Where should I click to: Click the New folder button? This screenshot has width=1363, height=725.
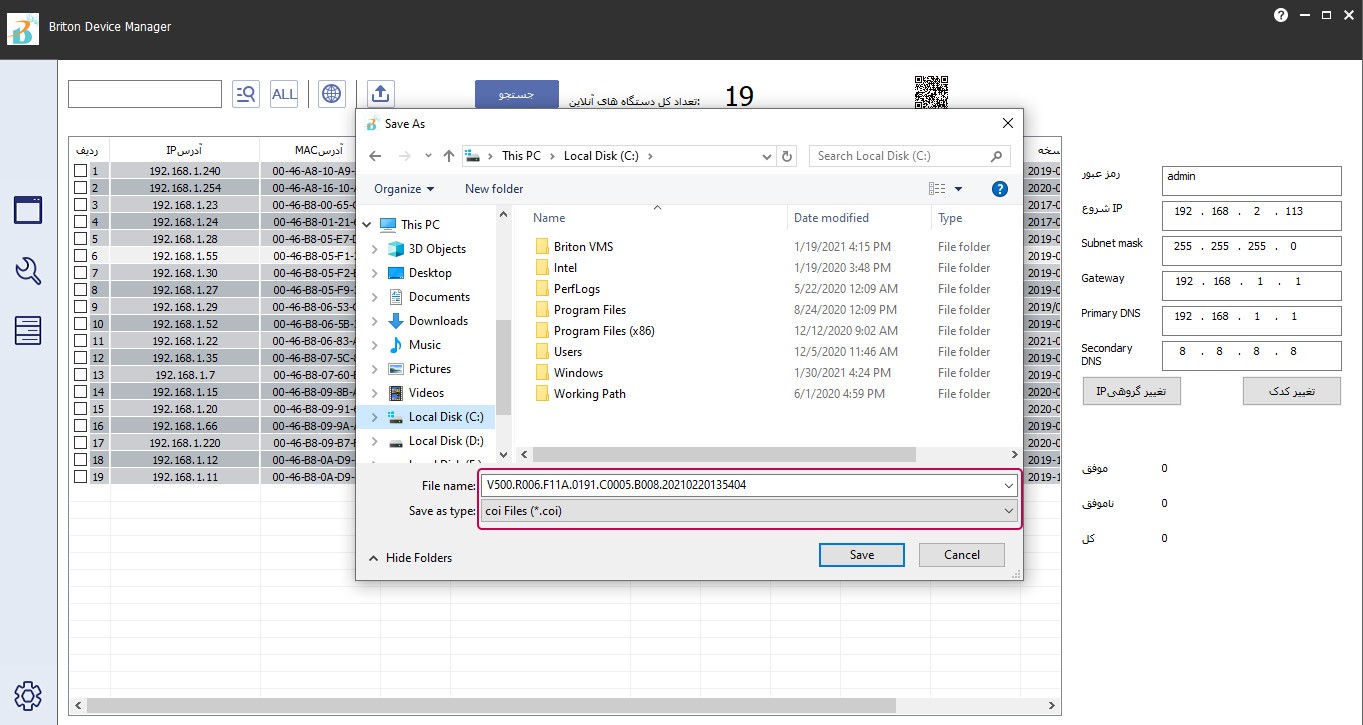coord(494,189)
